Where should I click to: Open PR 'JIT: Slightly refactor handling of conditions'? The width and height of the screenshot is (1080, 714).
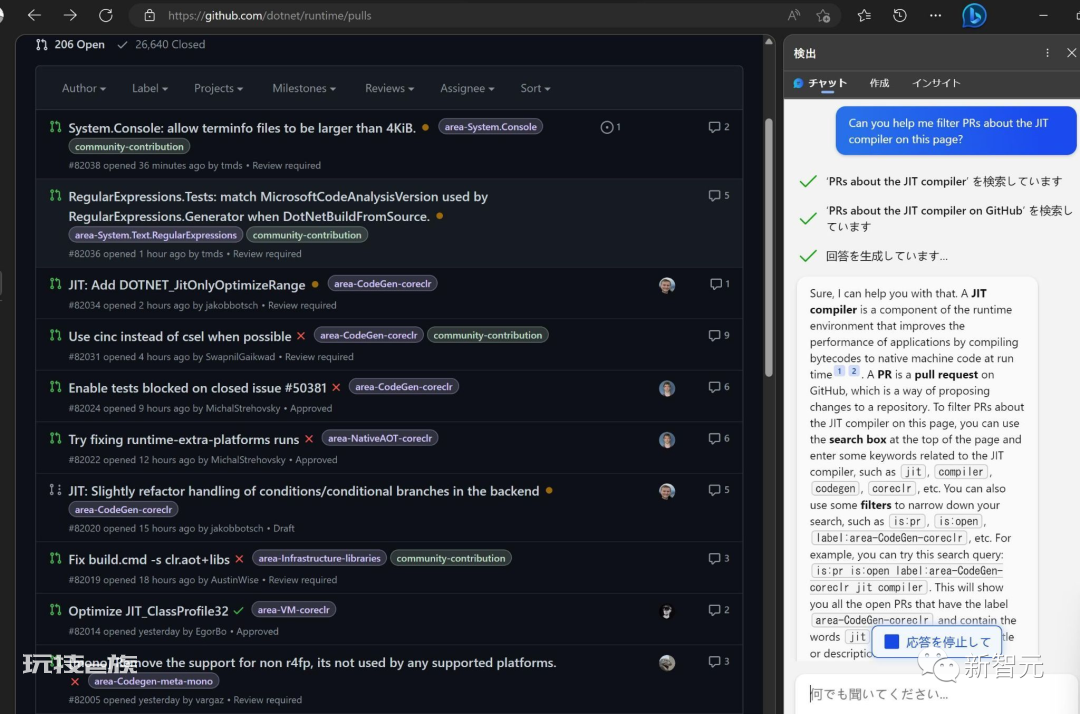coord(304,492)
